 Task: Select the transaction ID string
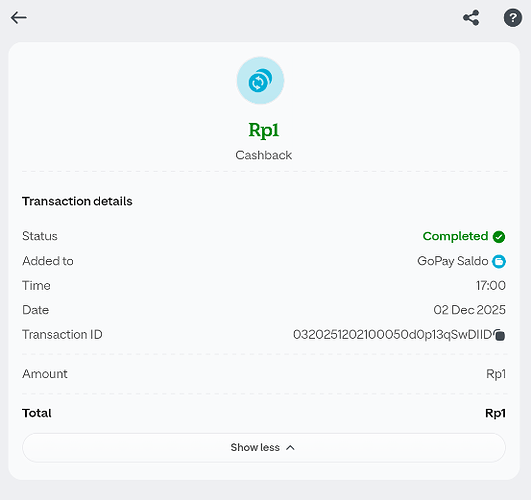click(392, 335)
